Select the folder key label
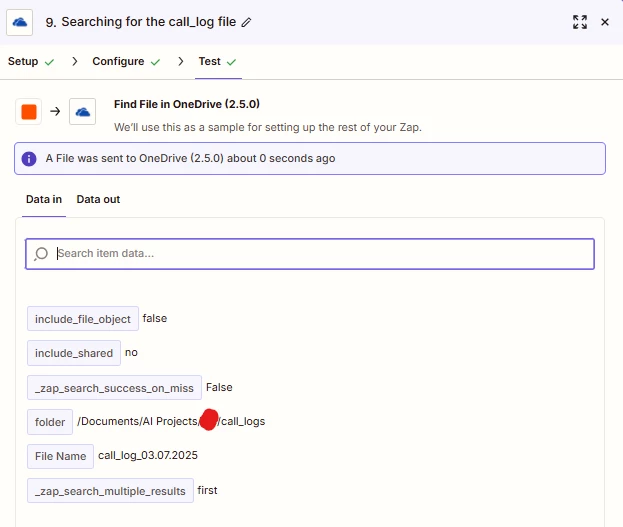The image size is (623, 527). pyautogui.click(x=50, y=422)
